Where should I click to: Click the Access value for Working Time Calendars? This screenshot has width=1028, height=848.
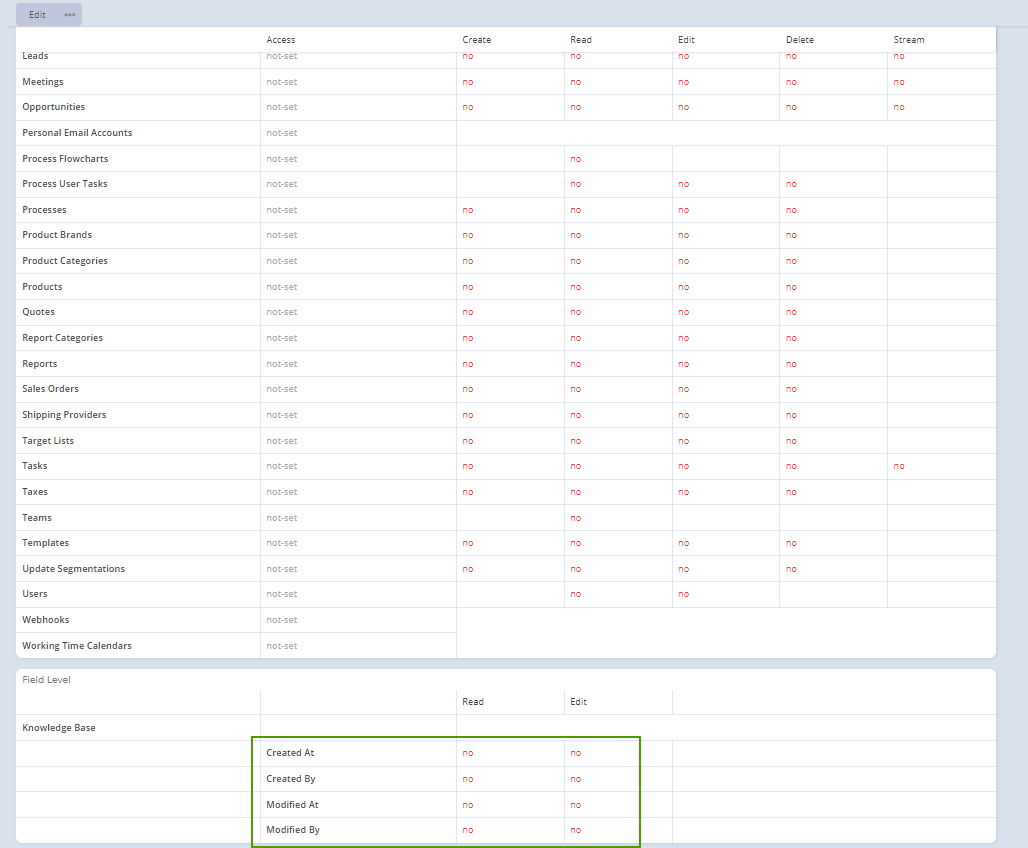click(x=281, y=646)
